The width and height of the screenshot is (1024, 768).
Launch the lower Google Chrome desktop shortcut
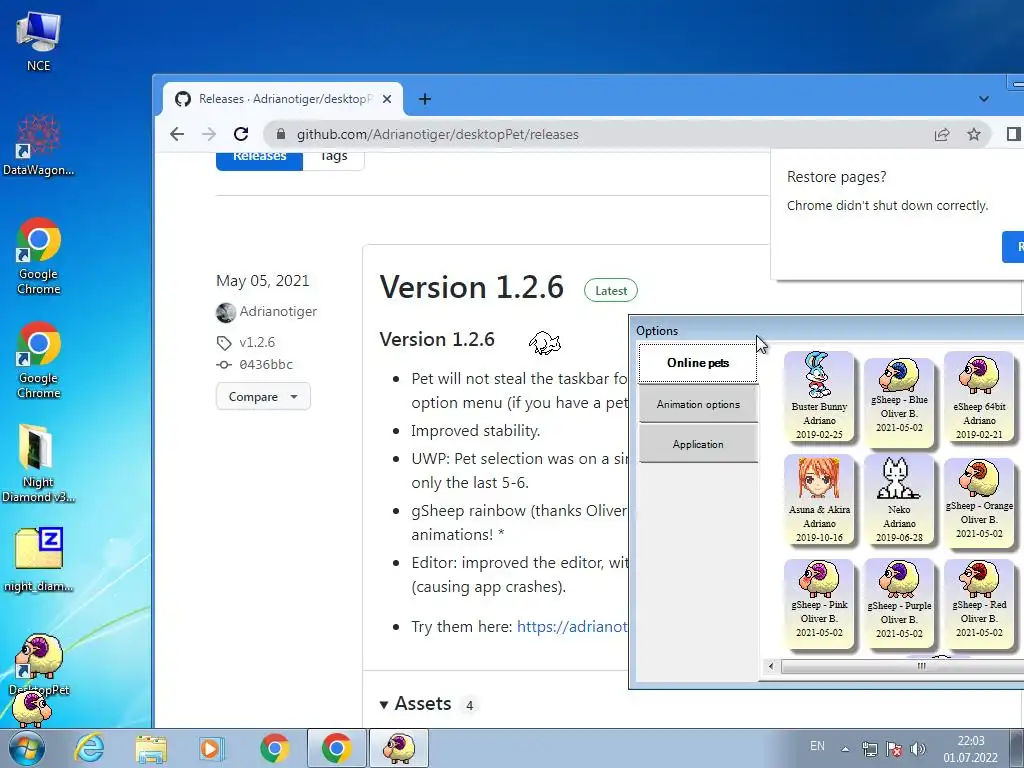[x=39, y=359]
